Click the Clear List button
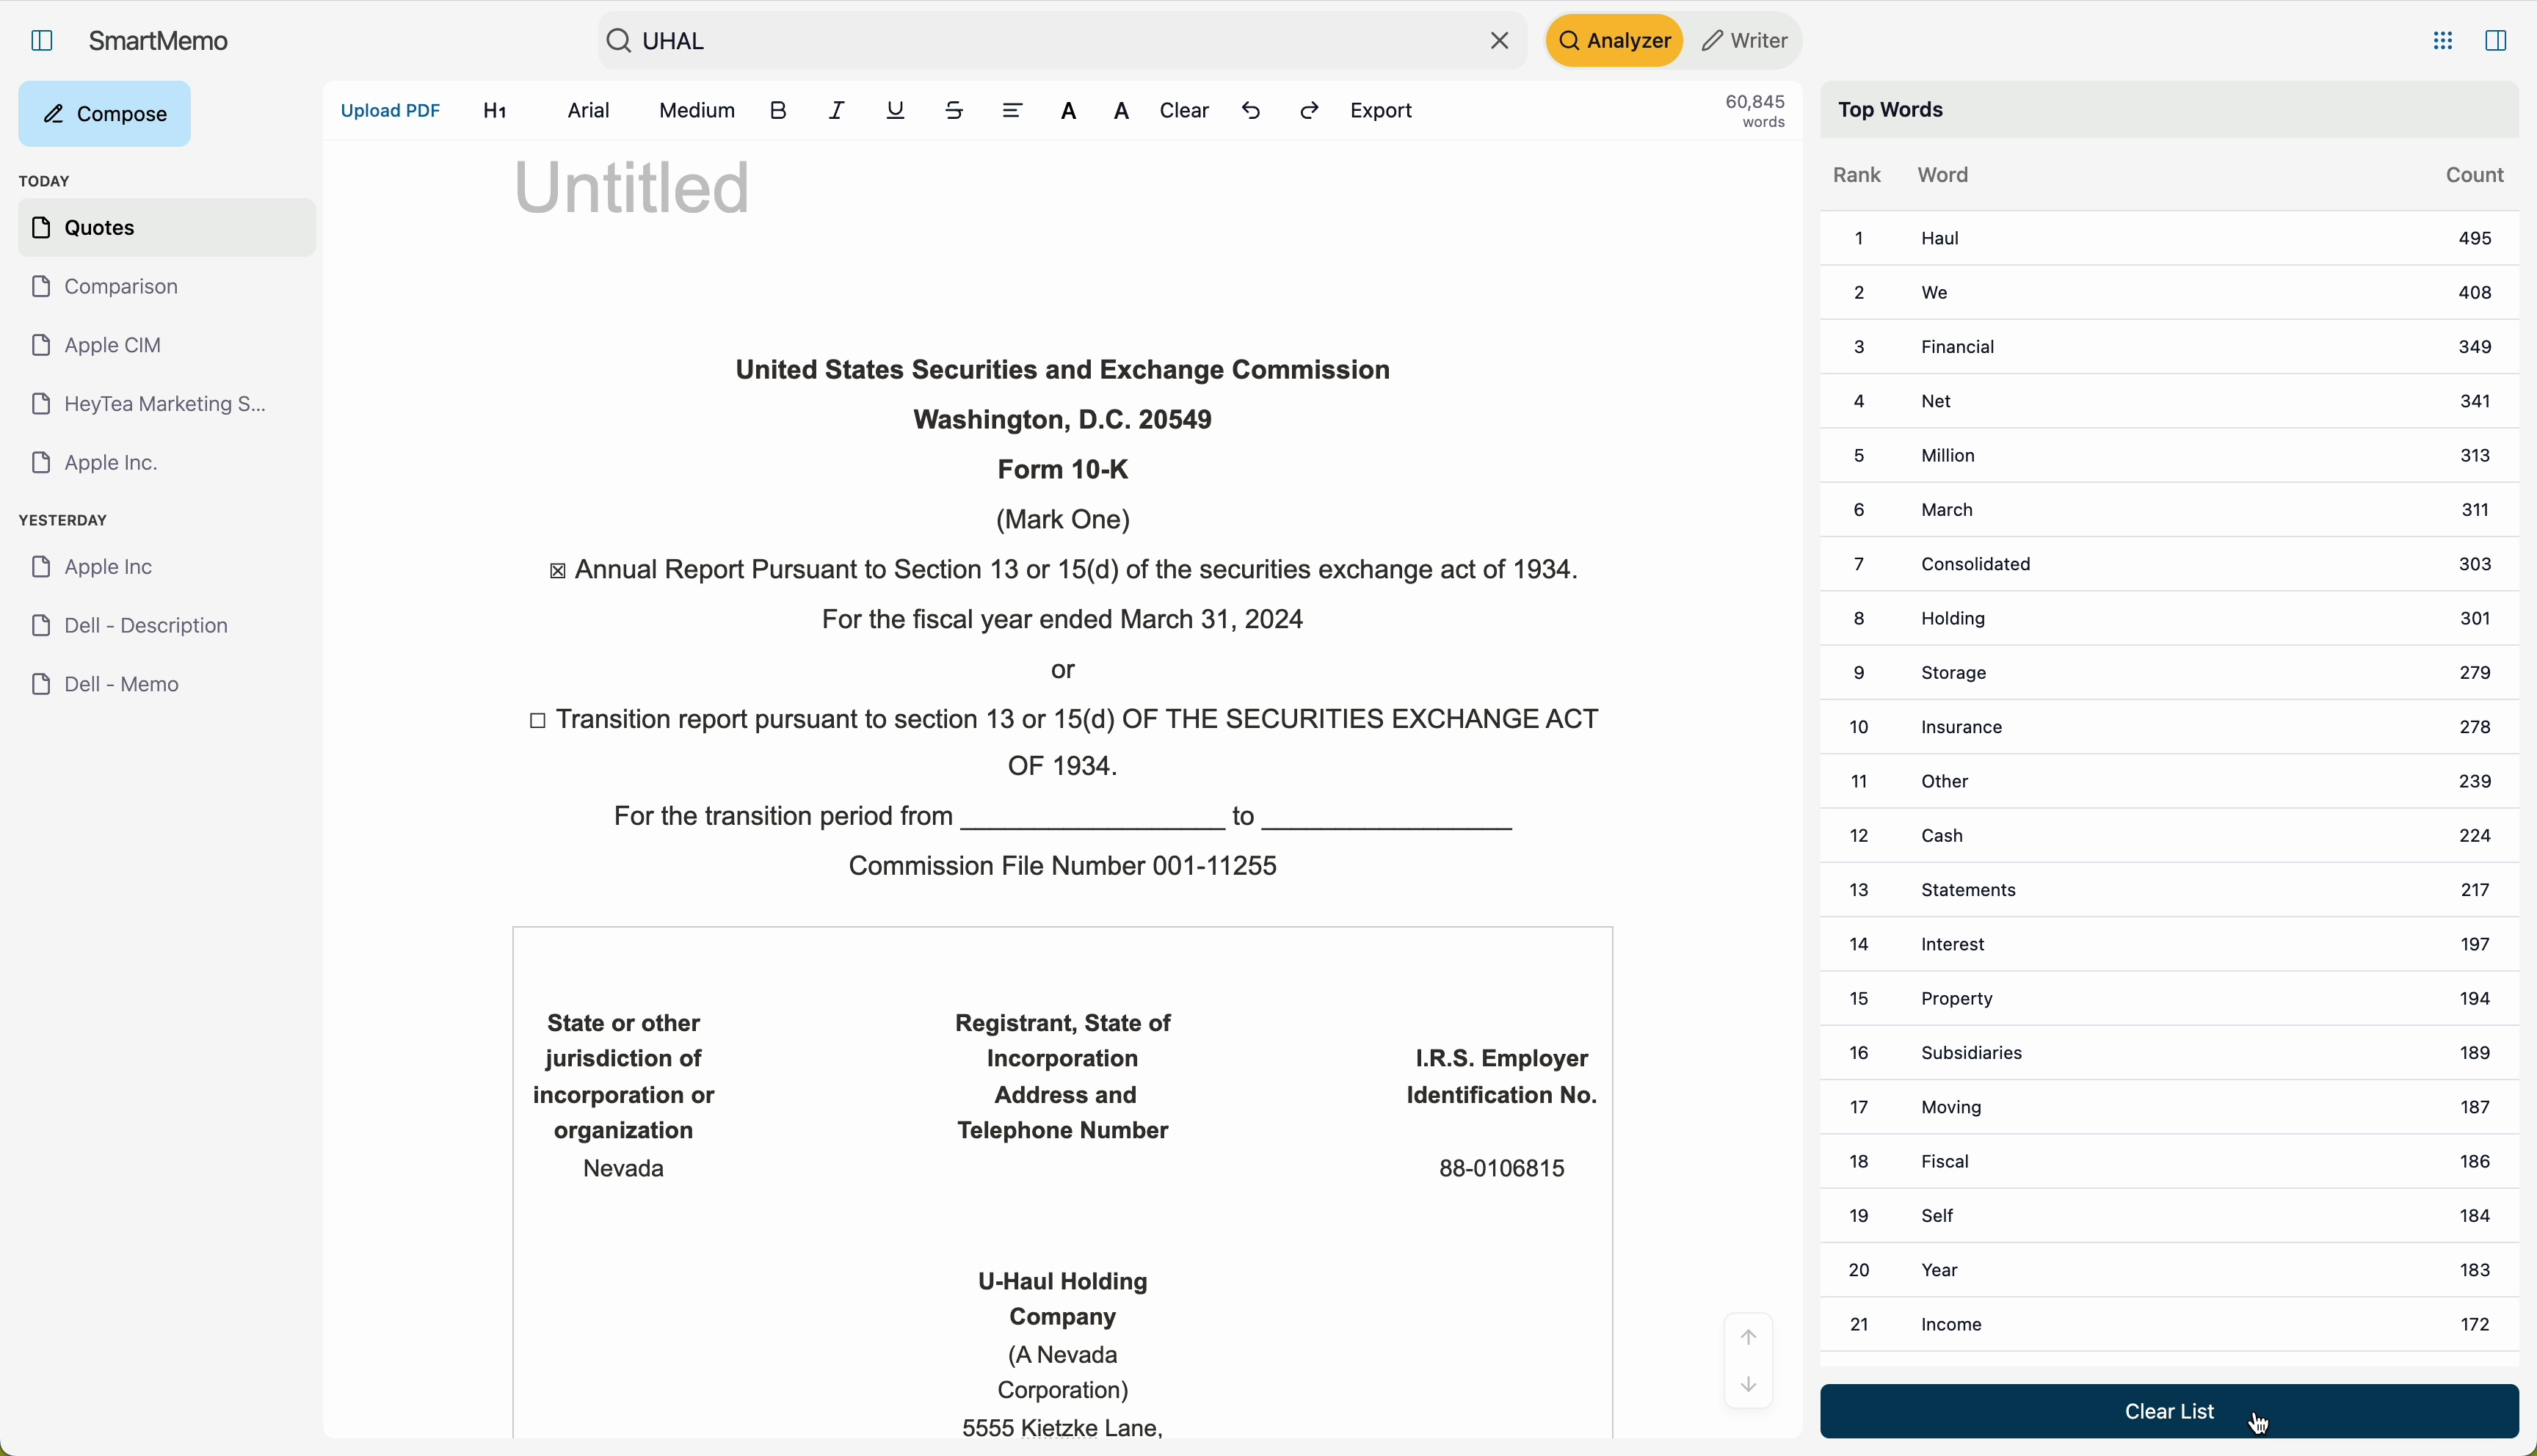This screenshot has height=1456, width=2537. 2169,1411
